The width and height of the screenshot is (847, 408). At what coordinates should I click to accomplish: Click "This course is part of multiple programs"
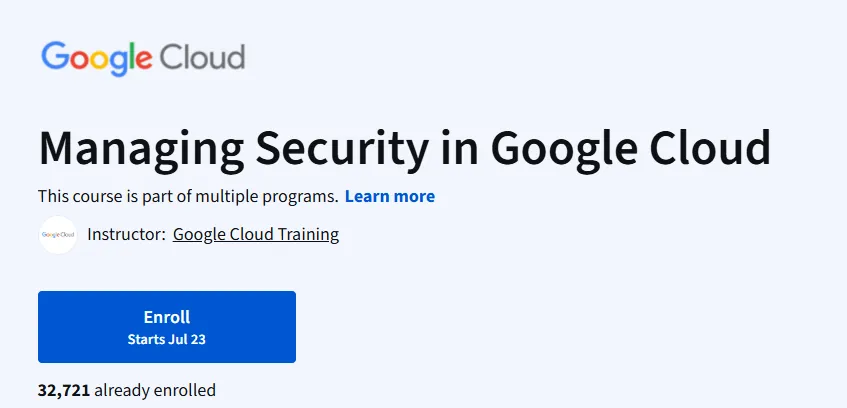[x=188, y=196]
